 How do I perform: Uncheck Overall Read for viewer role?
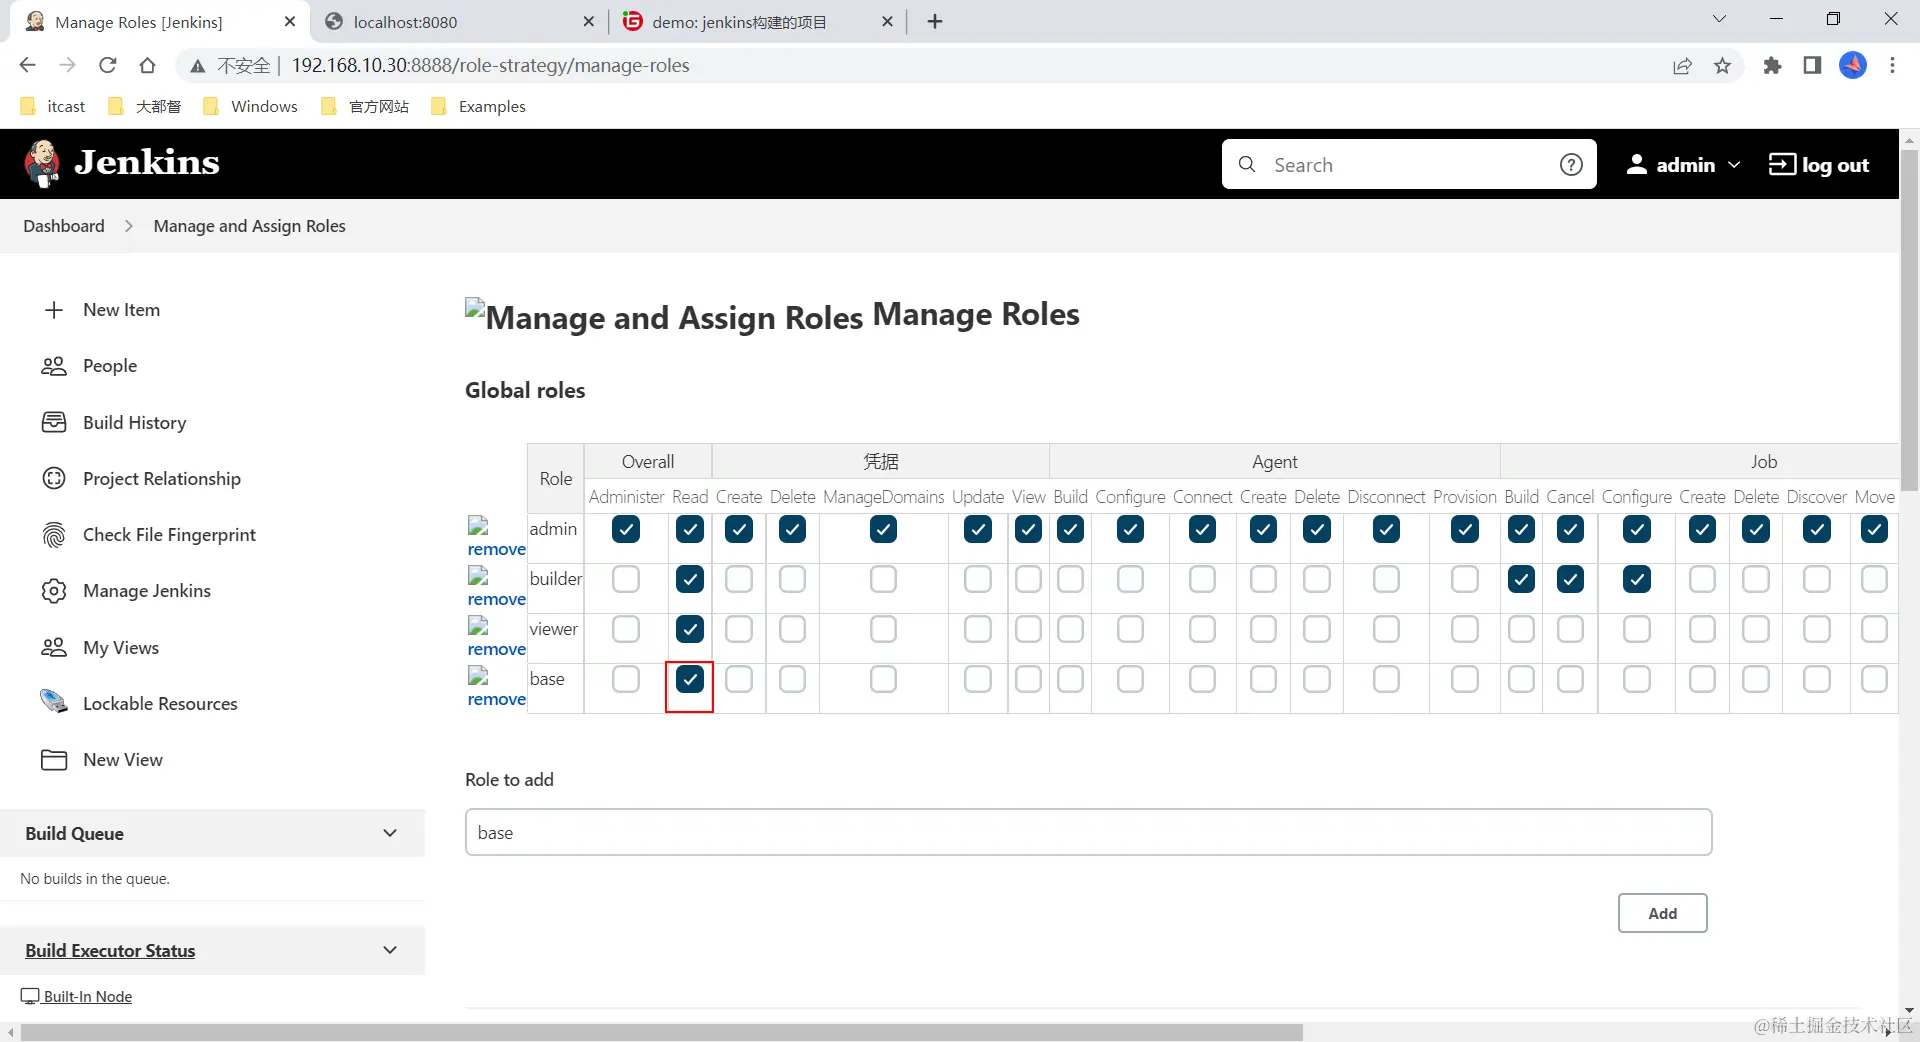coord(690,630)
